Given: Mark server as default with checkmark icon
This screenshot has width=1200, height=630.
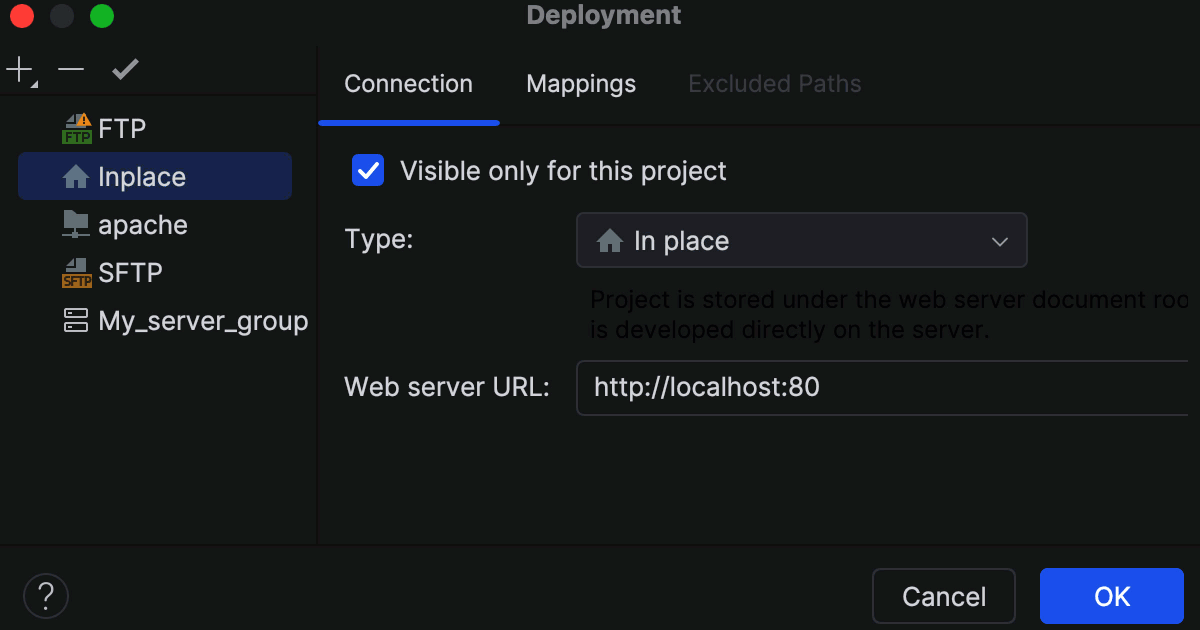Looking at the screenshot, I should (125, 69).
